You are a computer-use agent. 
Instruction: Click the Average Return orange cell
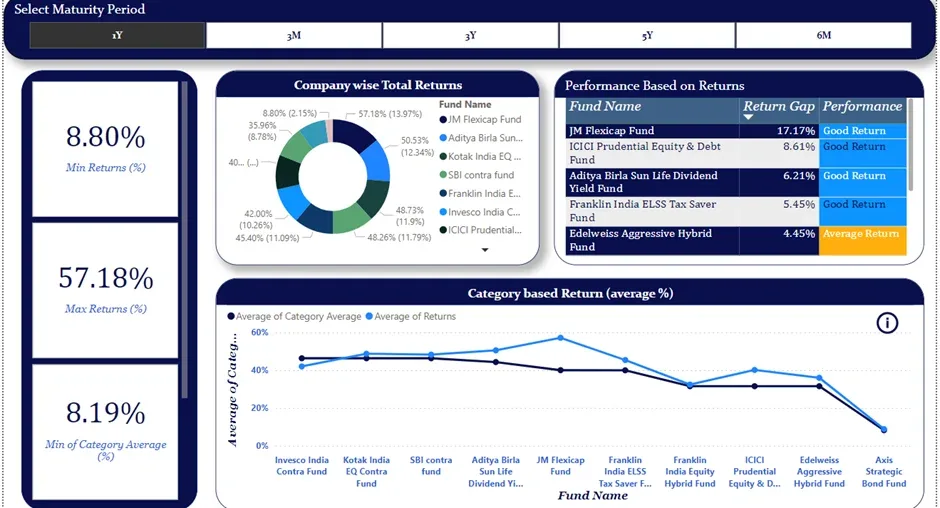pyautogui.click(x=862, y=240)
